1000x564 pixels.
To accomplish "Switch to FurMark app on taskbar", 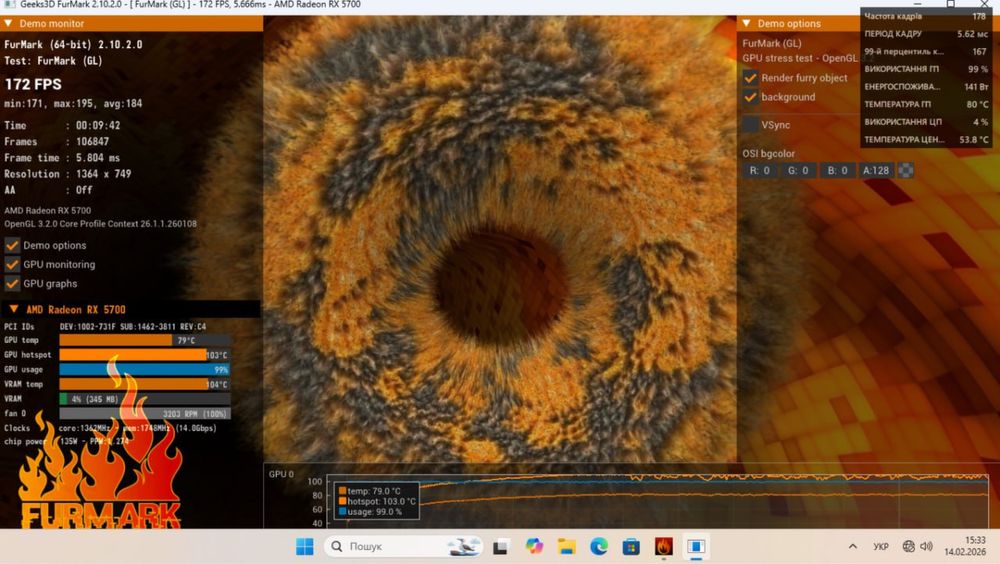I will pos(664,547).
